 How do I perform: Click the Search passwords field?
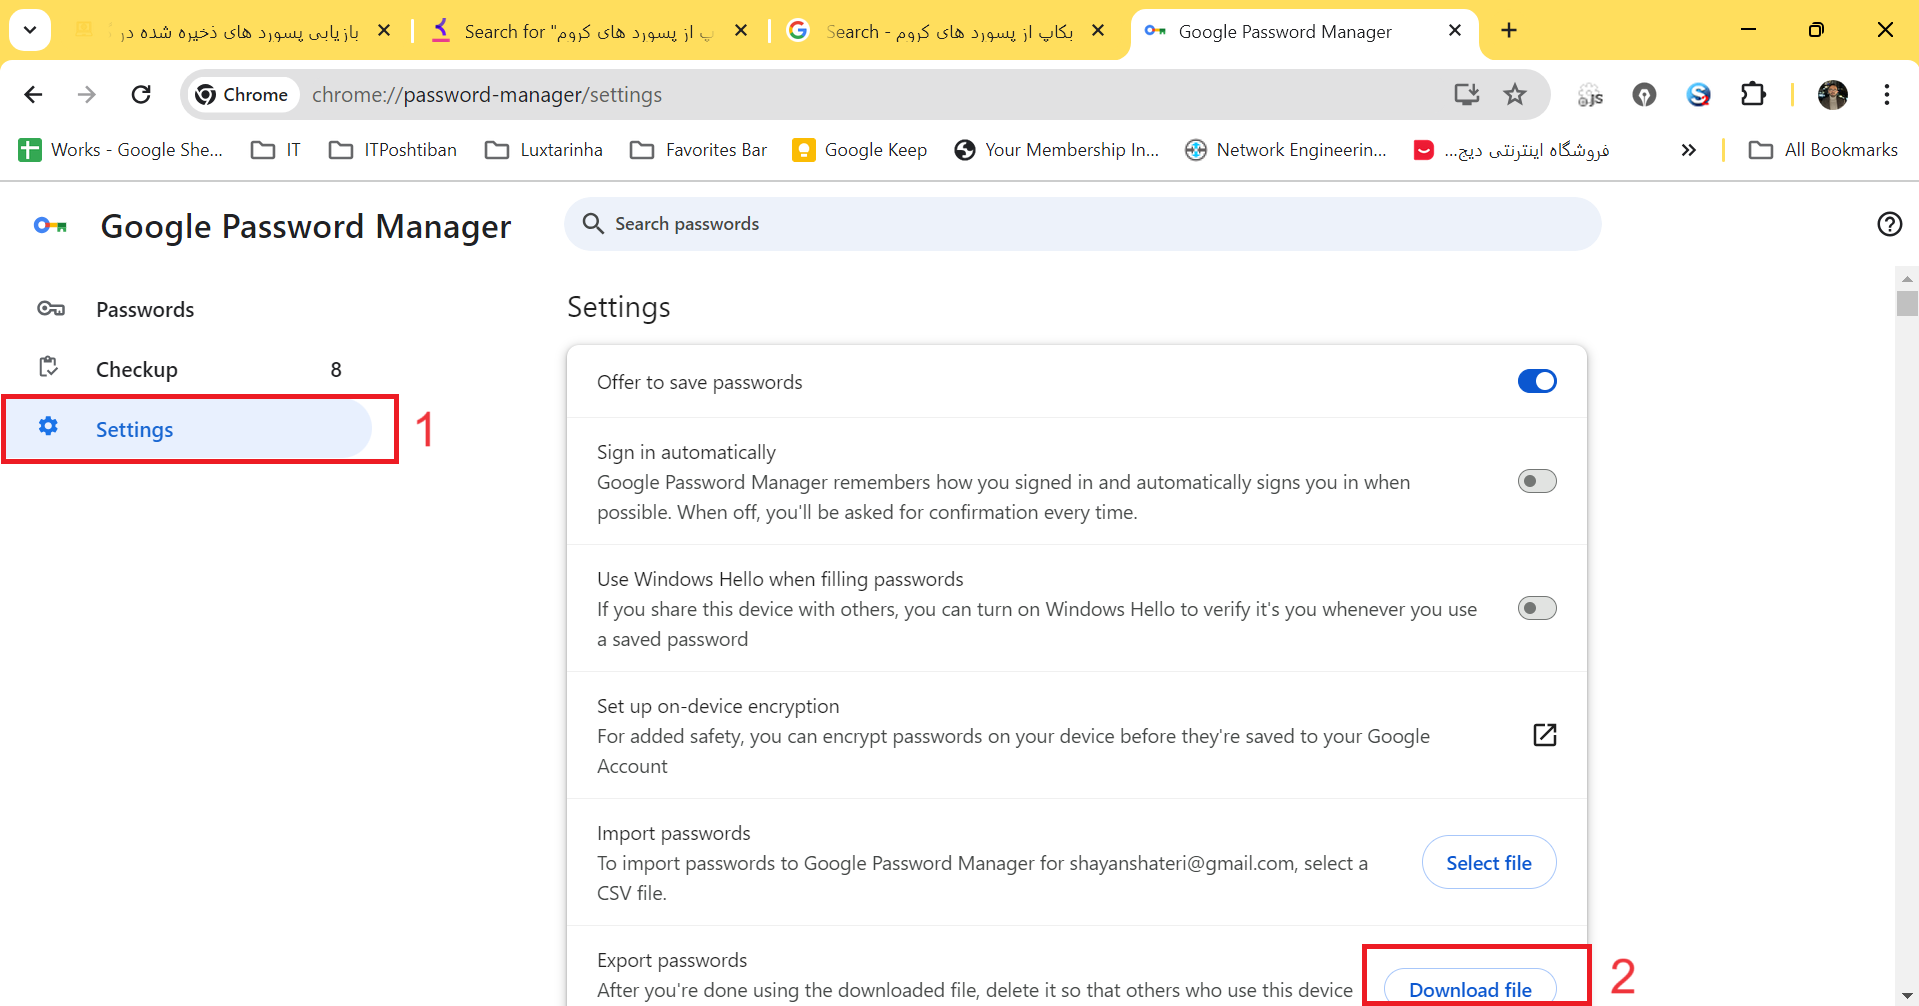(x=1083, y=224)
